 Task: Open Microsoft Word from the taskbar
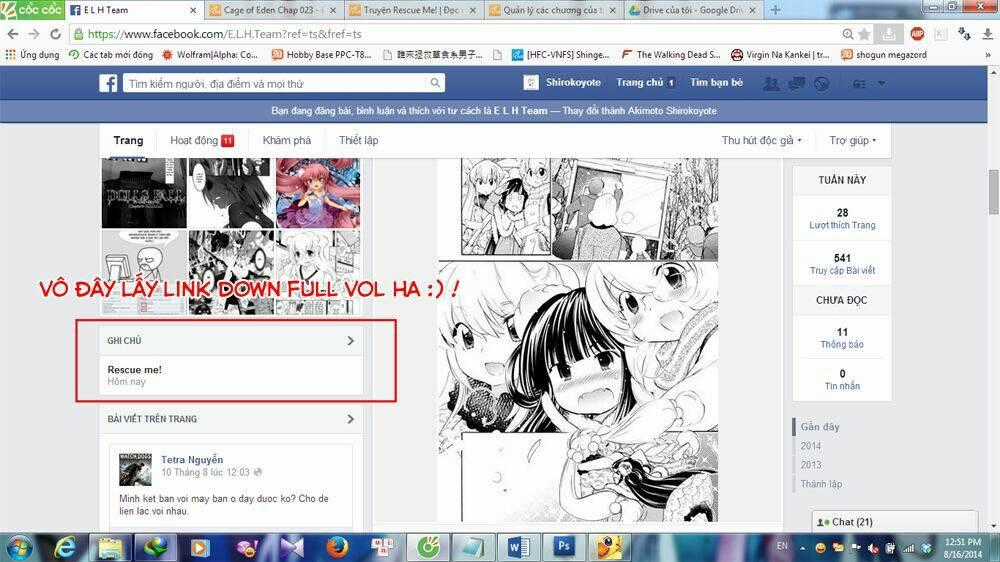[x=519, y=547]
